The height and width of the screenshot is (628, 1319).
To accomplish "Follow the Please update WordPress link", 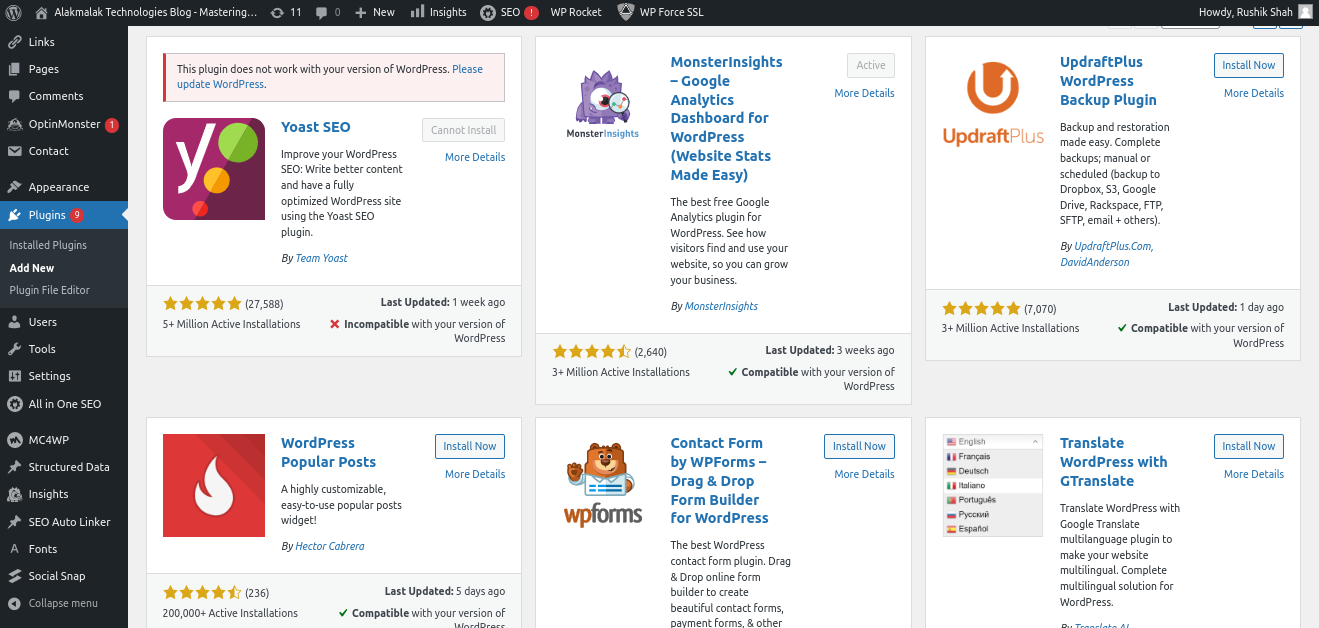I will [330, 77].
